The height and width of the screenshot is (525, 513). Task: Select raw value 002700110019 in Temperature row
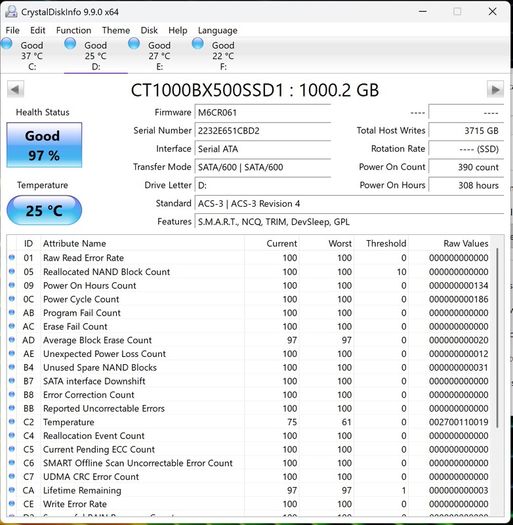[x=458, y=422]
